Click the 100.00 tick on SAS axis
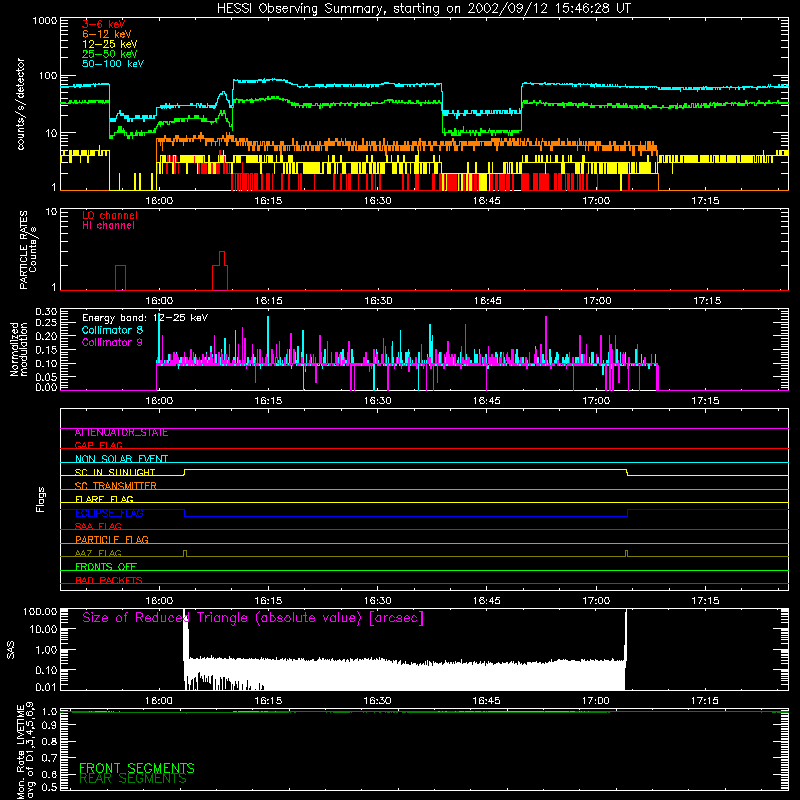800x800 pixels. 40,611
